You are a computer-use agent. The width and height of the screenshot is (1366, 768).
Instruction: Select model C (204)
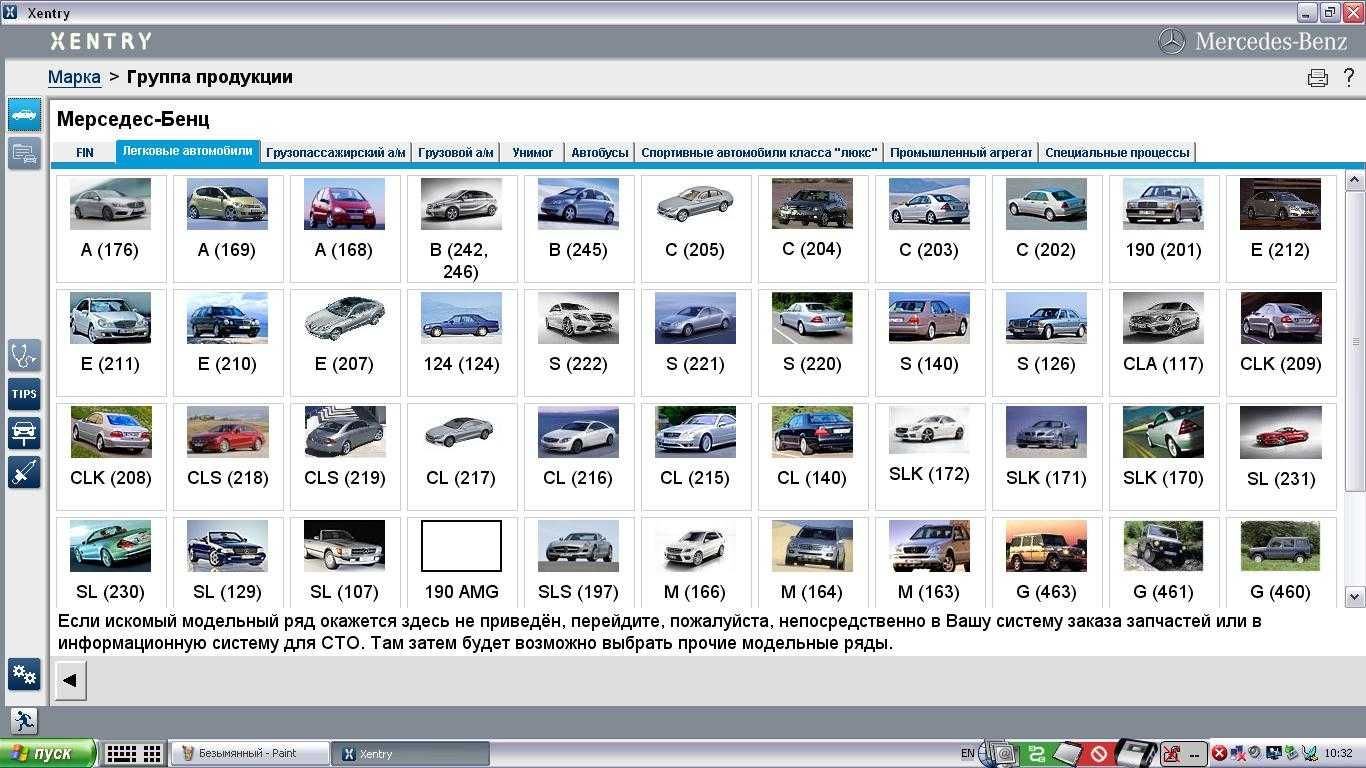(x=812, y=228)
